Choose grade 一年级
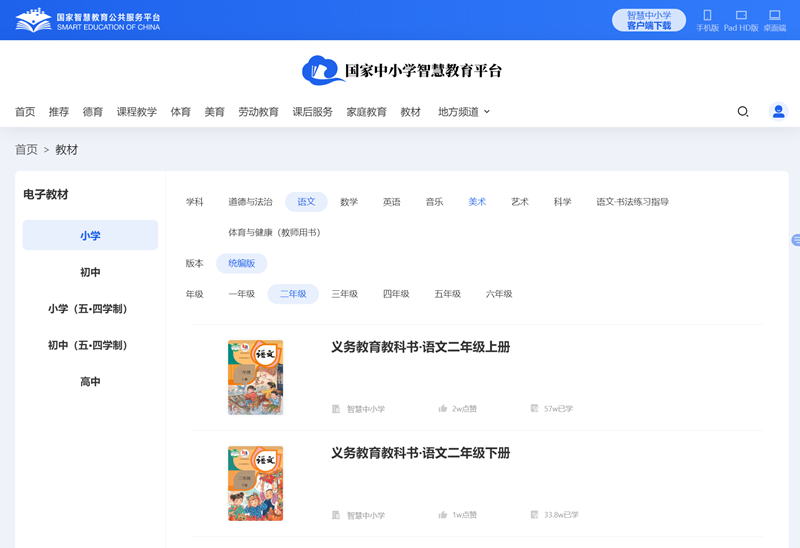Viewport: 800px width, 548px height. [x=241, y=294]
